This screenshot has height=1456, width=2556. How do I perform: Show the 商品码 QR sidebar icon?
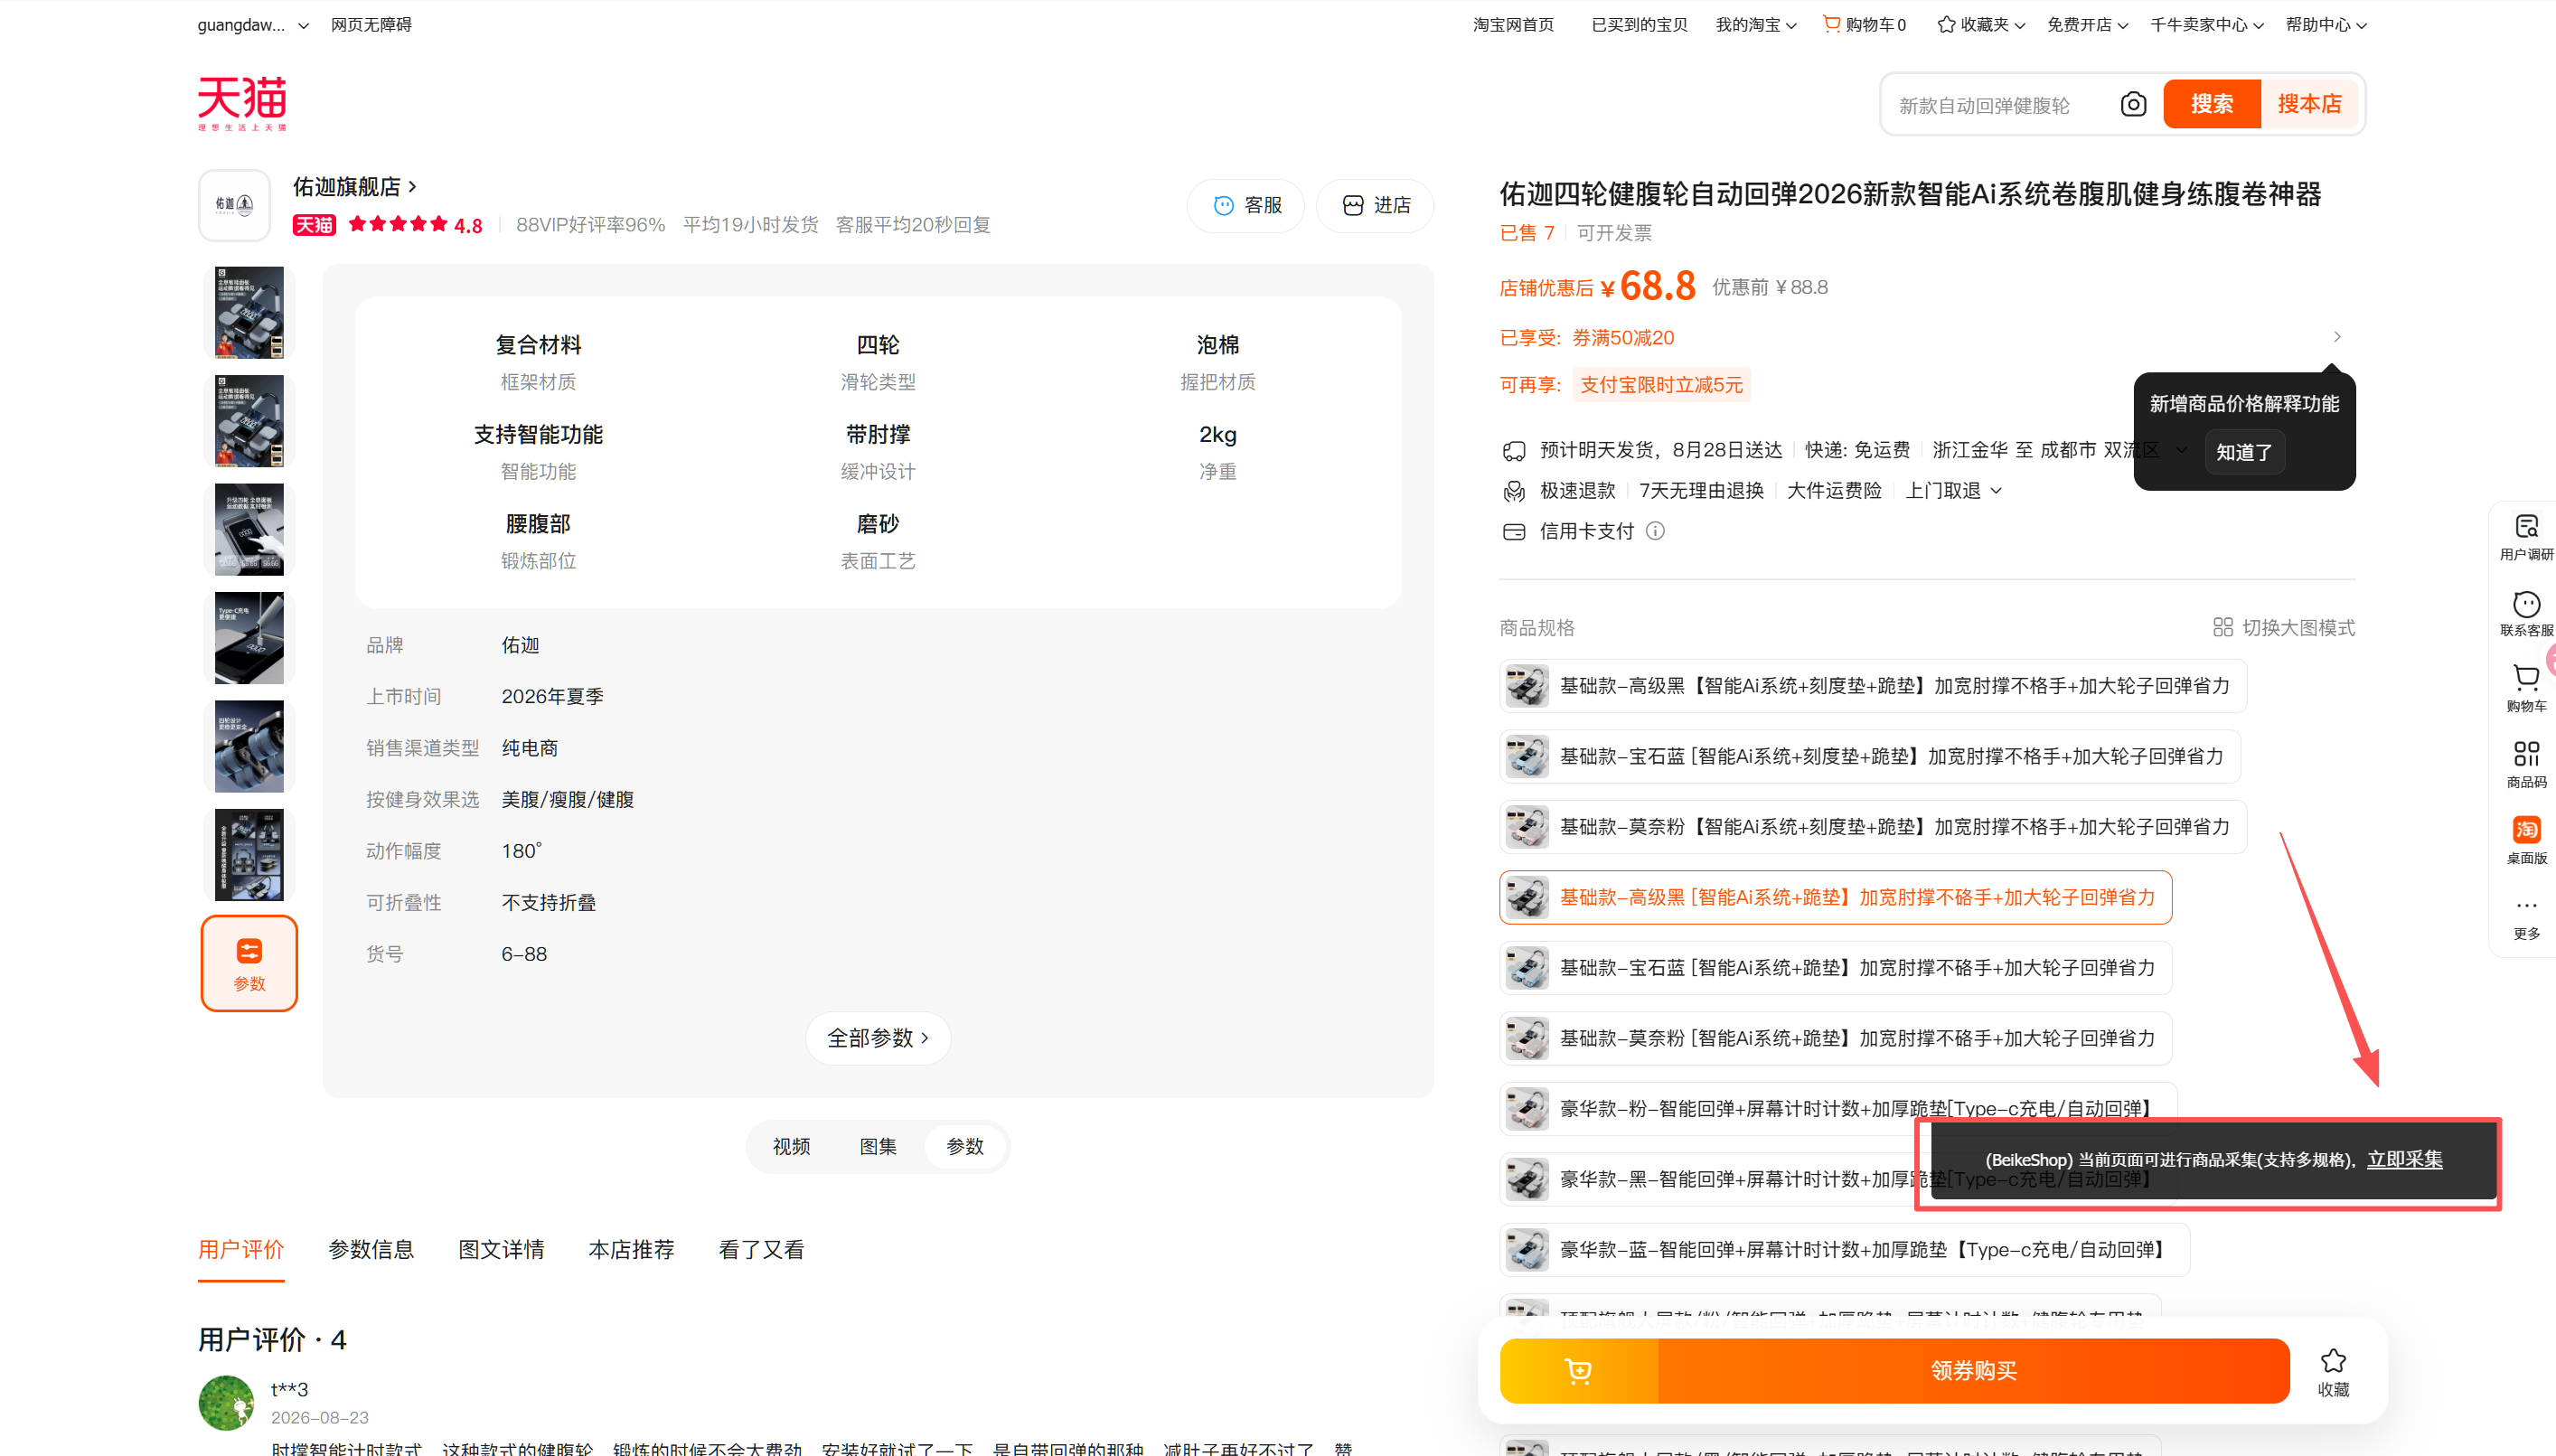click(2526, 765)
